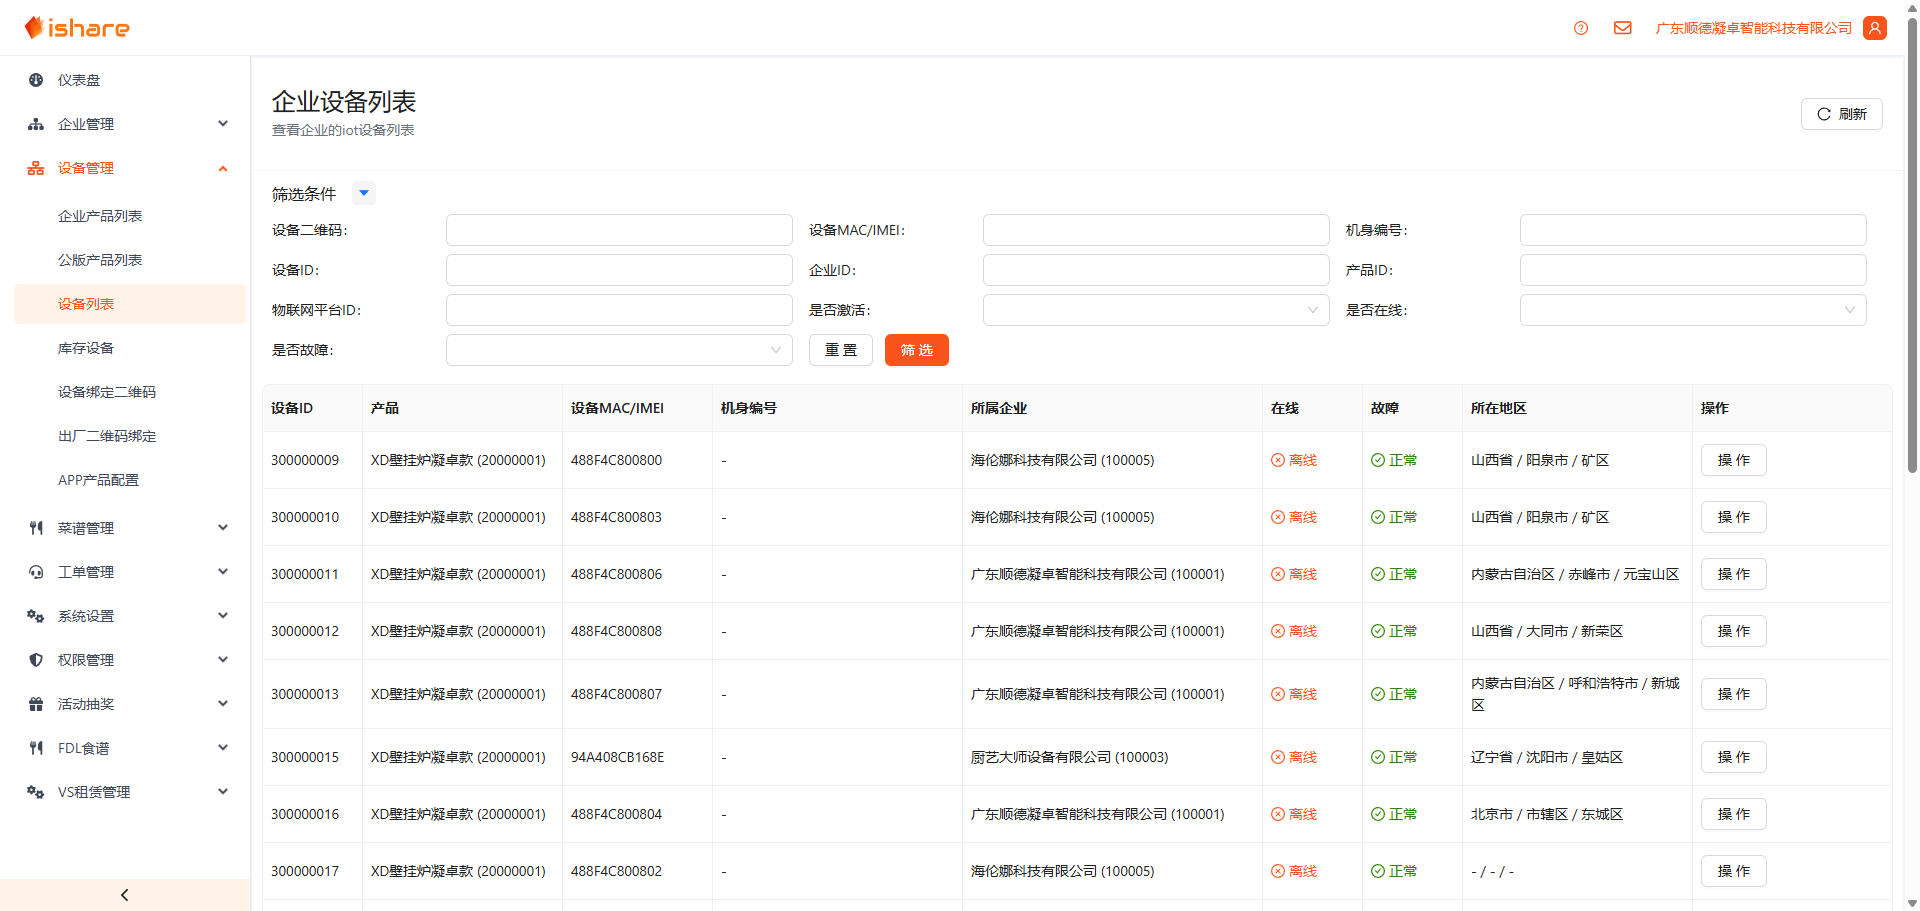Toggle the 筛选条件 filter panel arrow
This screenshot has height=911, width=1920.
pyautogui.click(x=364, y=193)
